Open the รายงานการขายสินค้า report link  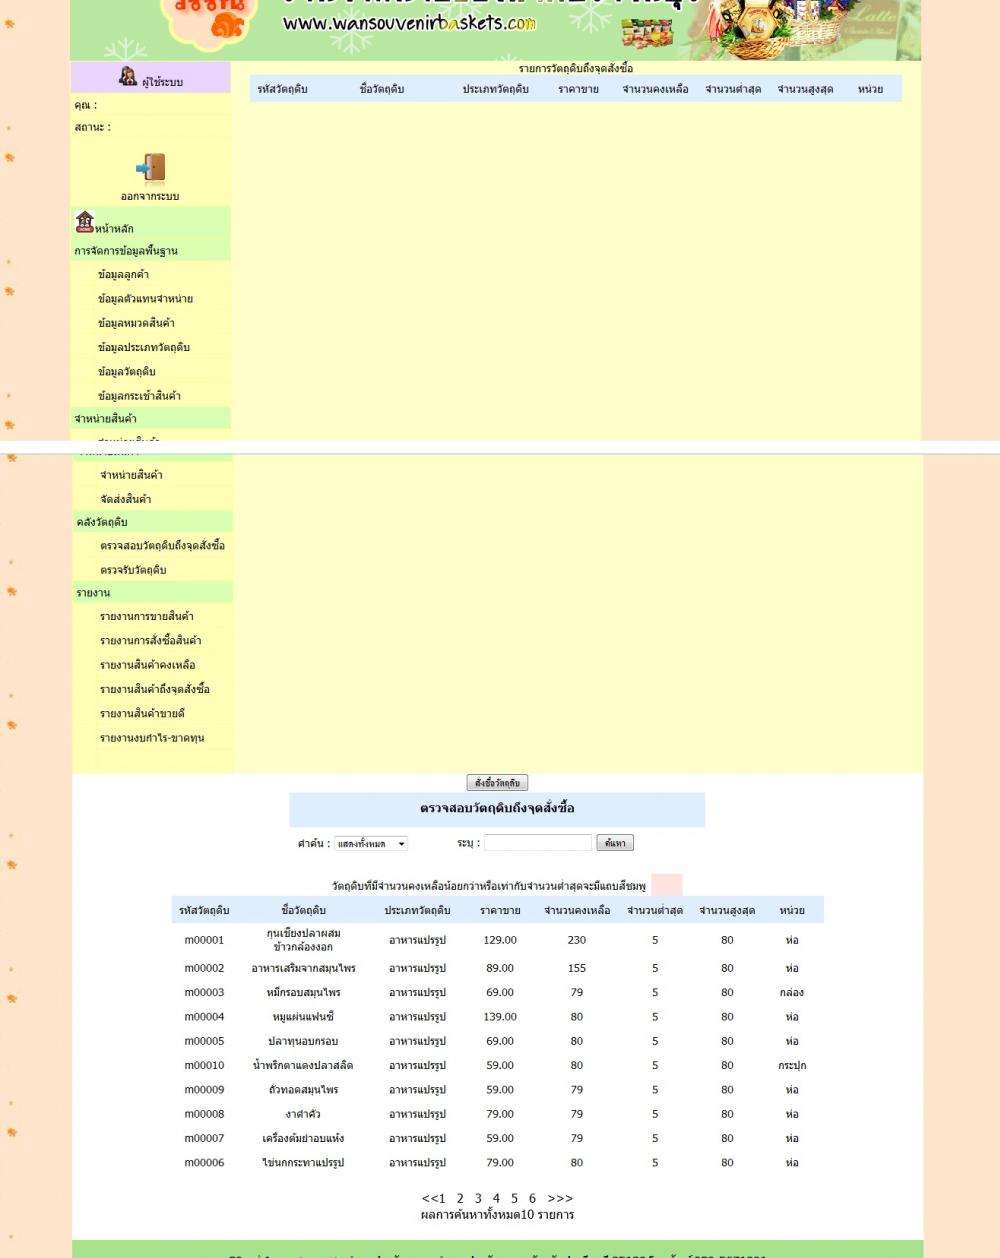click(x=146, y=616)
